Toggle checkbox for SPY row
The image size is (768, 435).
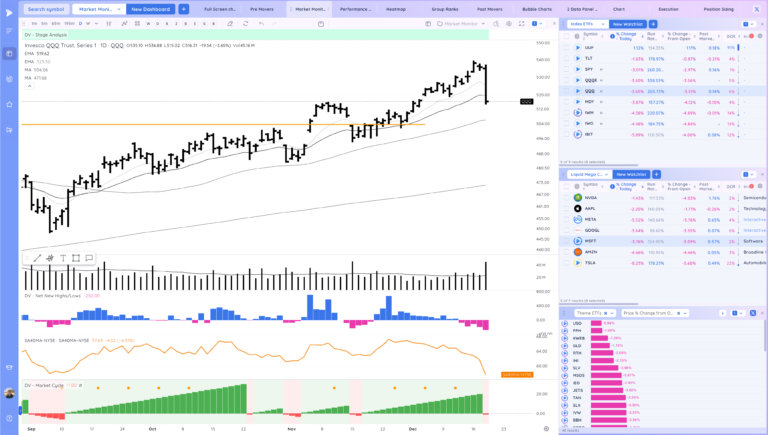click(x=565, y=69)
